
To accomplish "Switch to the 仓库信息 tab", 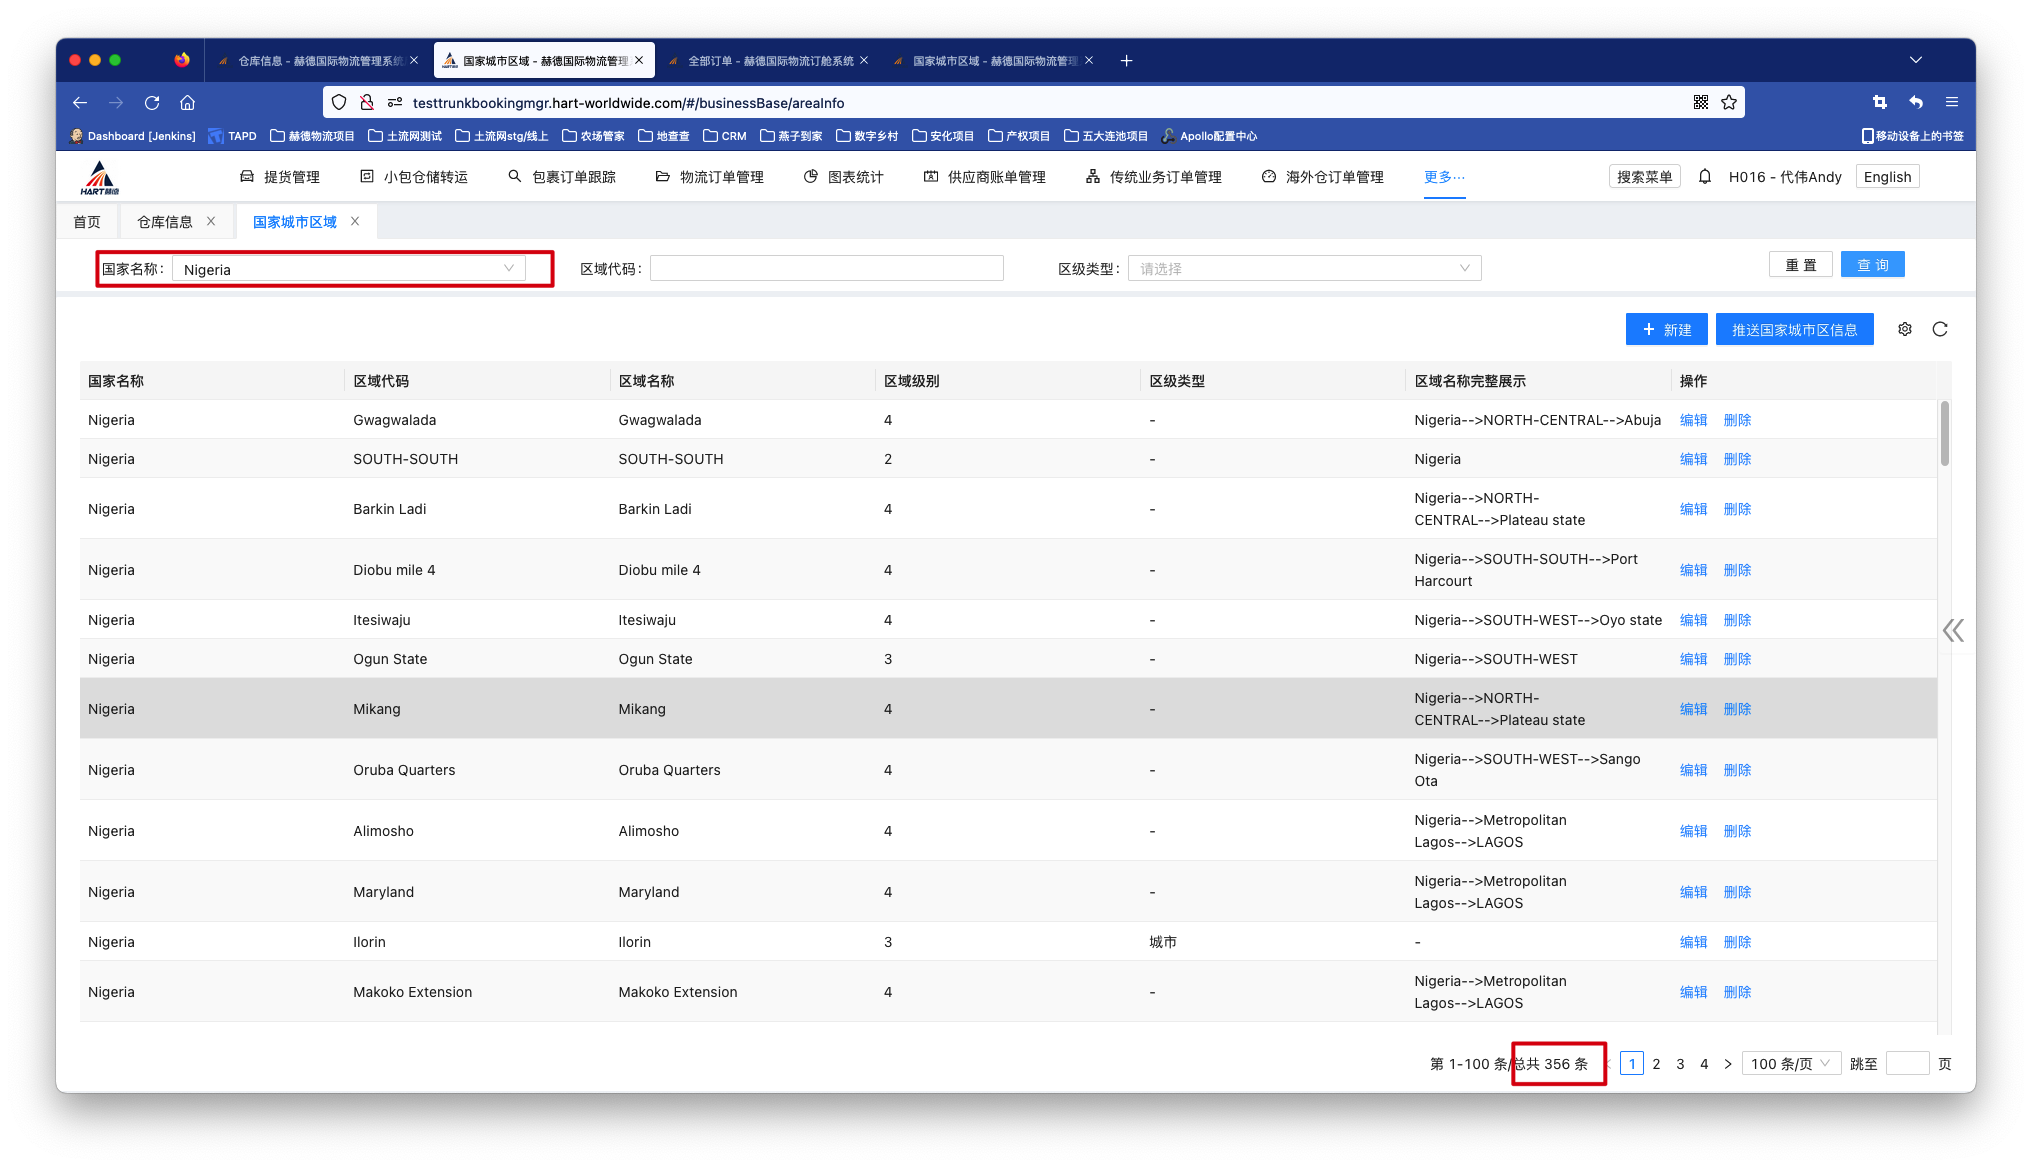I will [165, 222].
